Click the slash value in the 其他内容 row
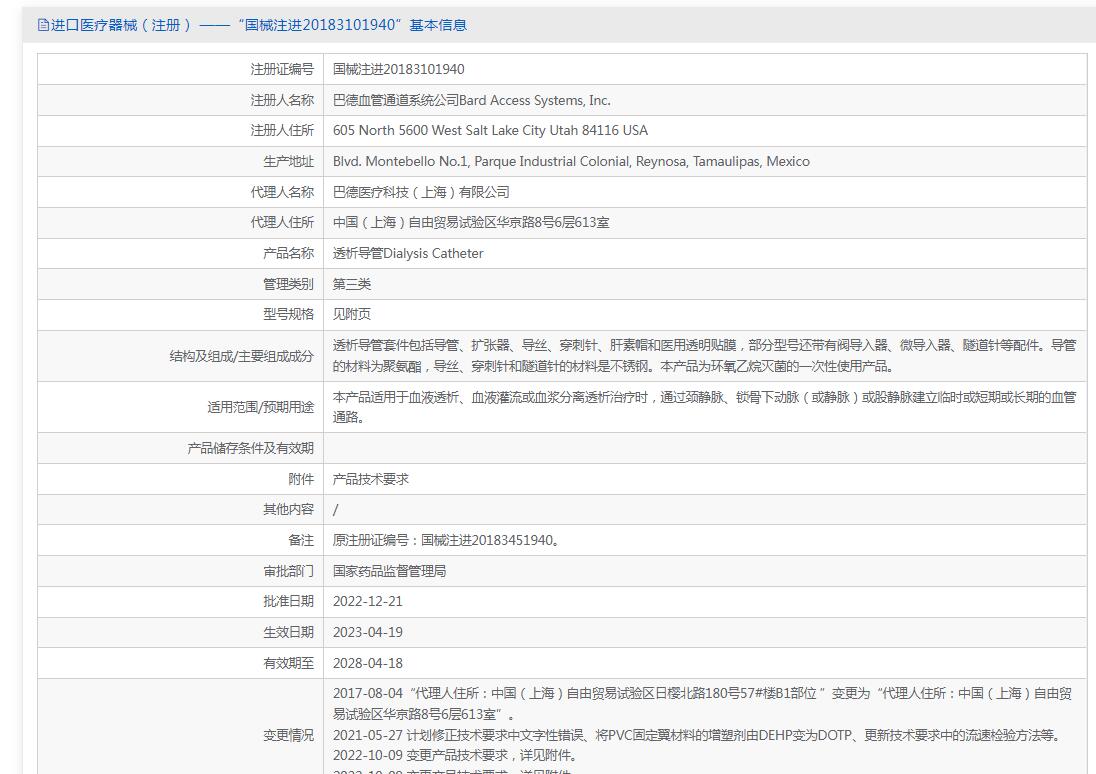Screen dimensions: 1096x774 (336, 510)
